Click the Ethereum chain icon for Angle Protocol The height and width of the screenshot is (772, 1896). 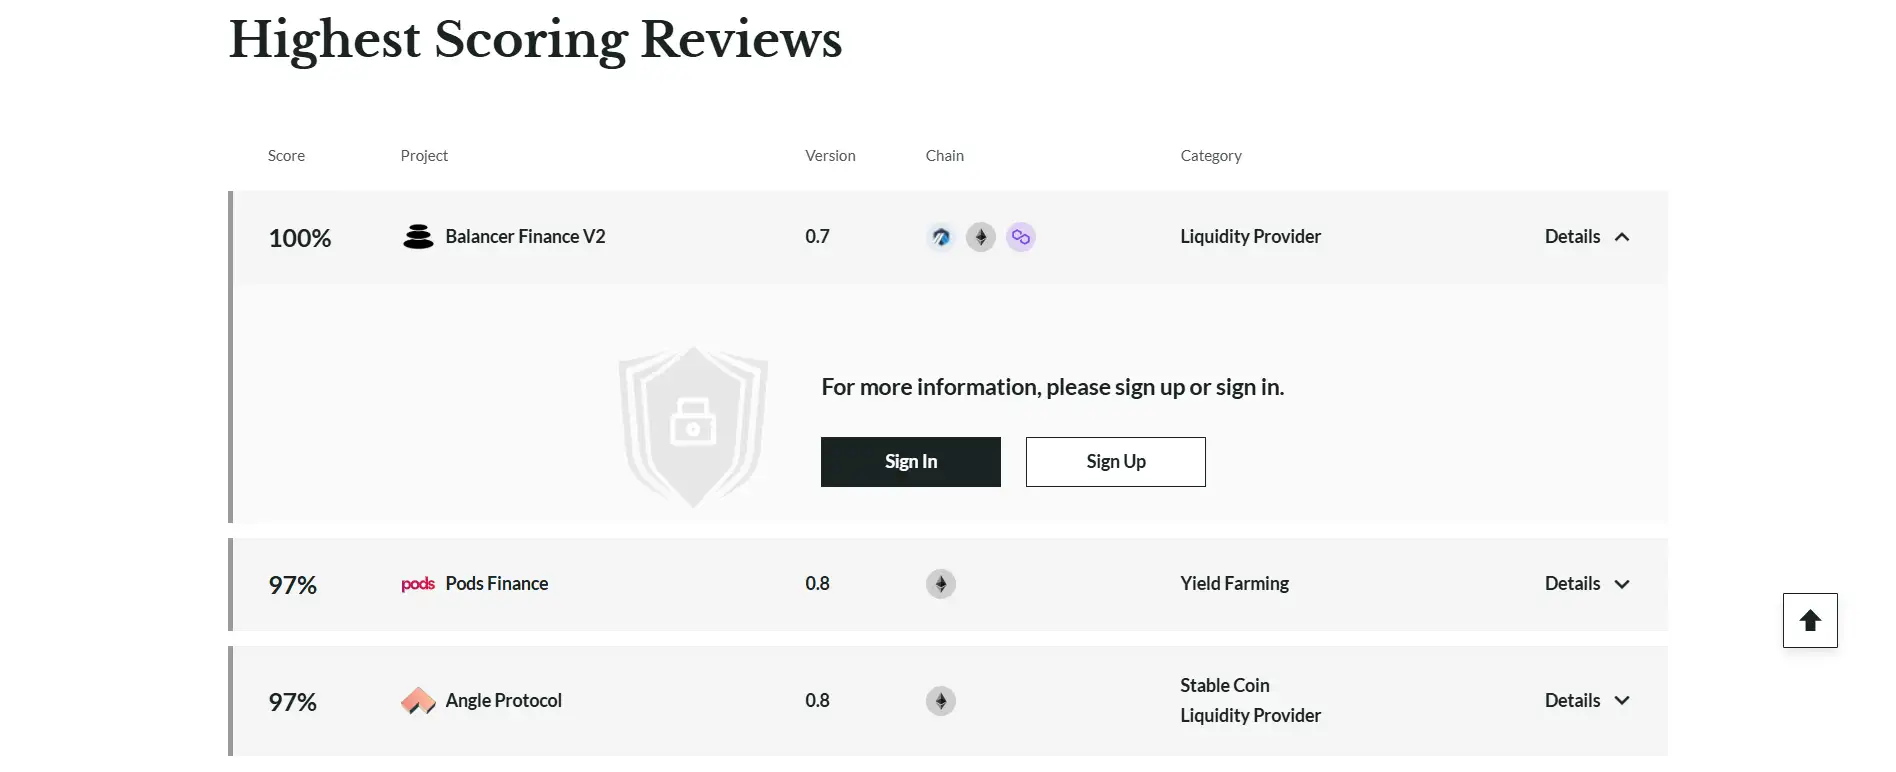tap(941, 701)
